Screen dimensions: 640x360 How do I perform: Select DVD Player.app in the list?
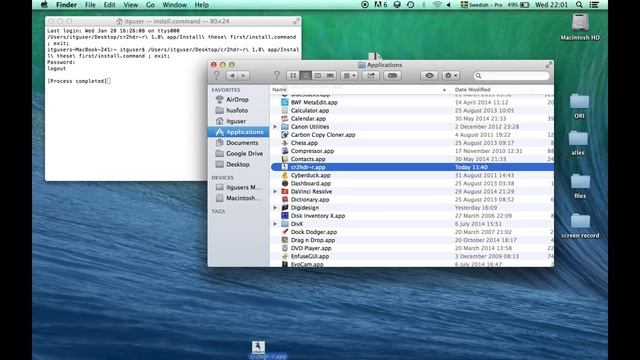[x=412, y=248]
